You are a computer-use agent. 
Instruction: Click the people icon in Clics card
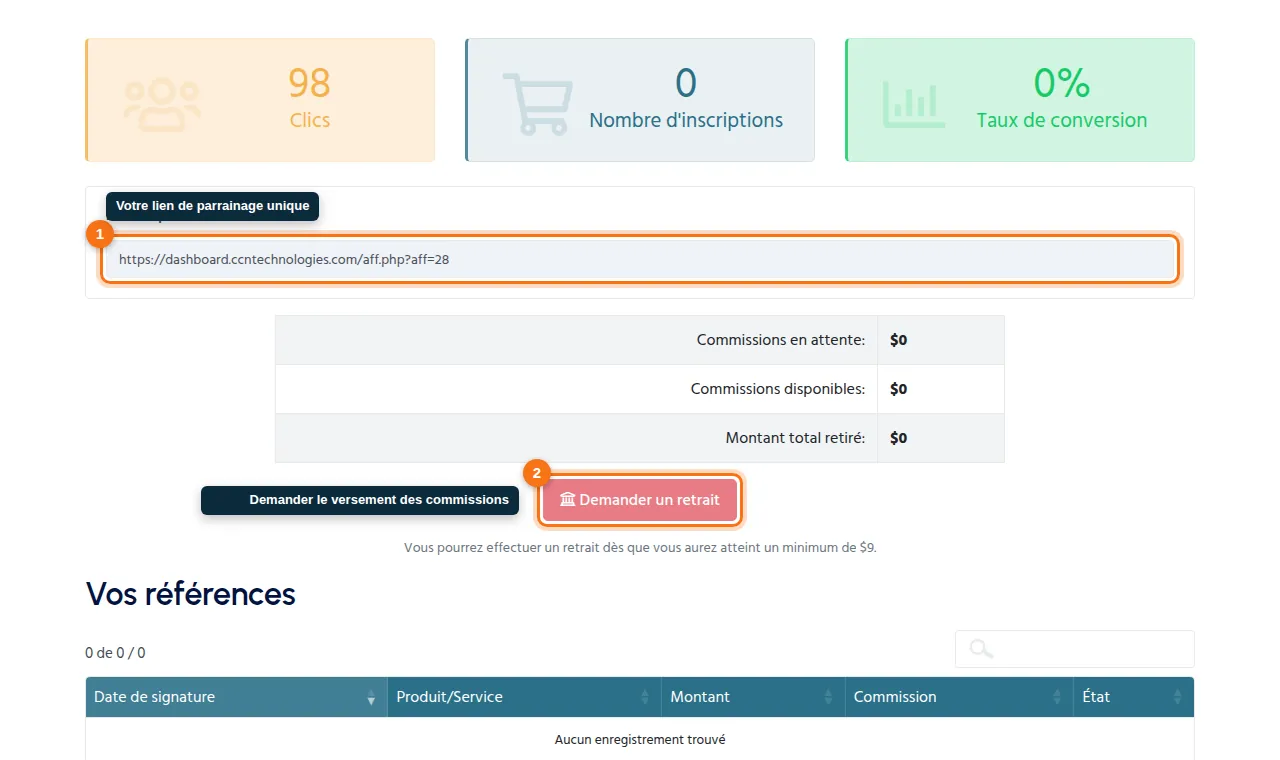[162, 104]
